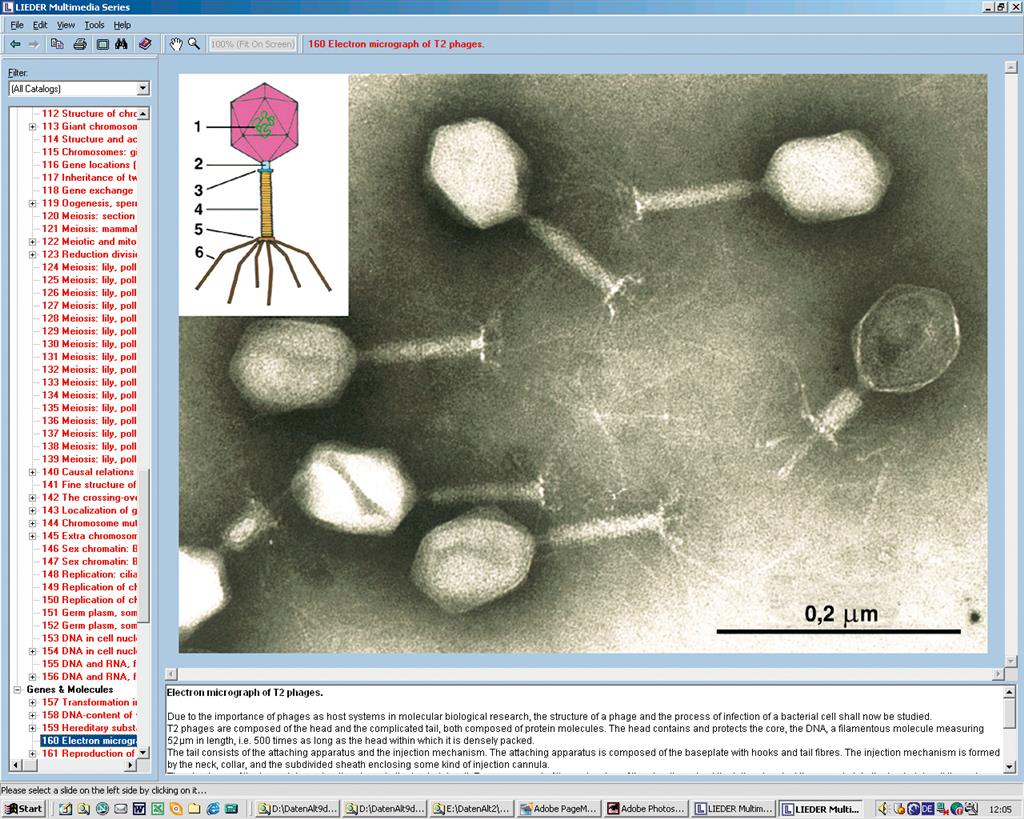Switch to Adobe Photoshop in the taskbar
Viewport: 1024px width, 819px height.
[x=646, y=808]
